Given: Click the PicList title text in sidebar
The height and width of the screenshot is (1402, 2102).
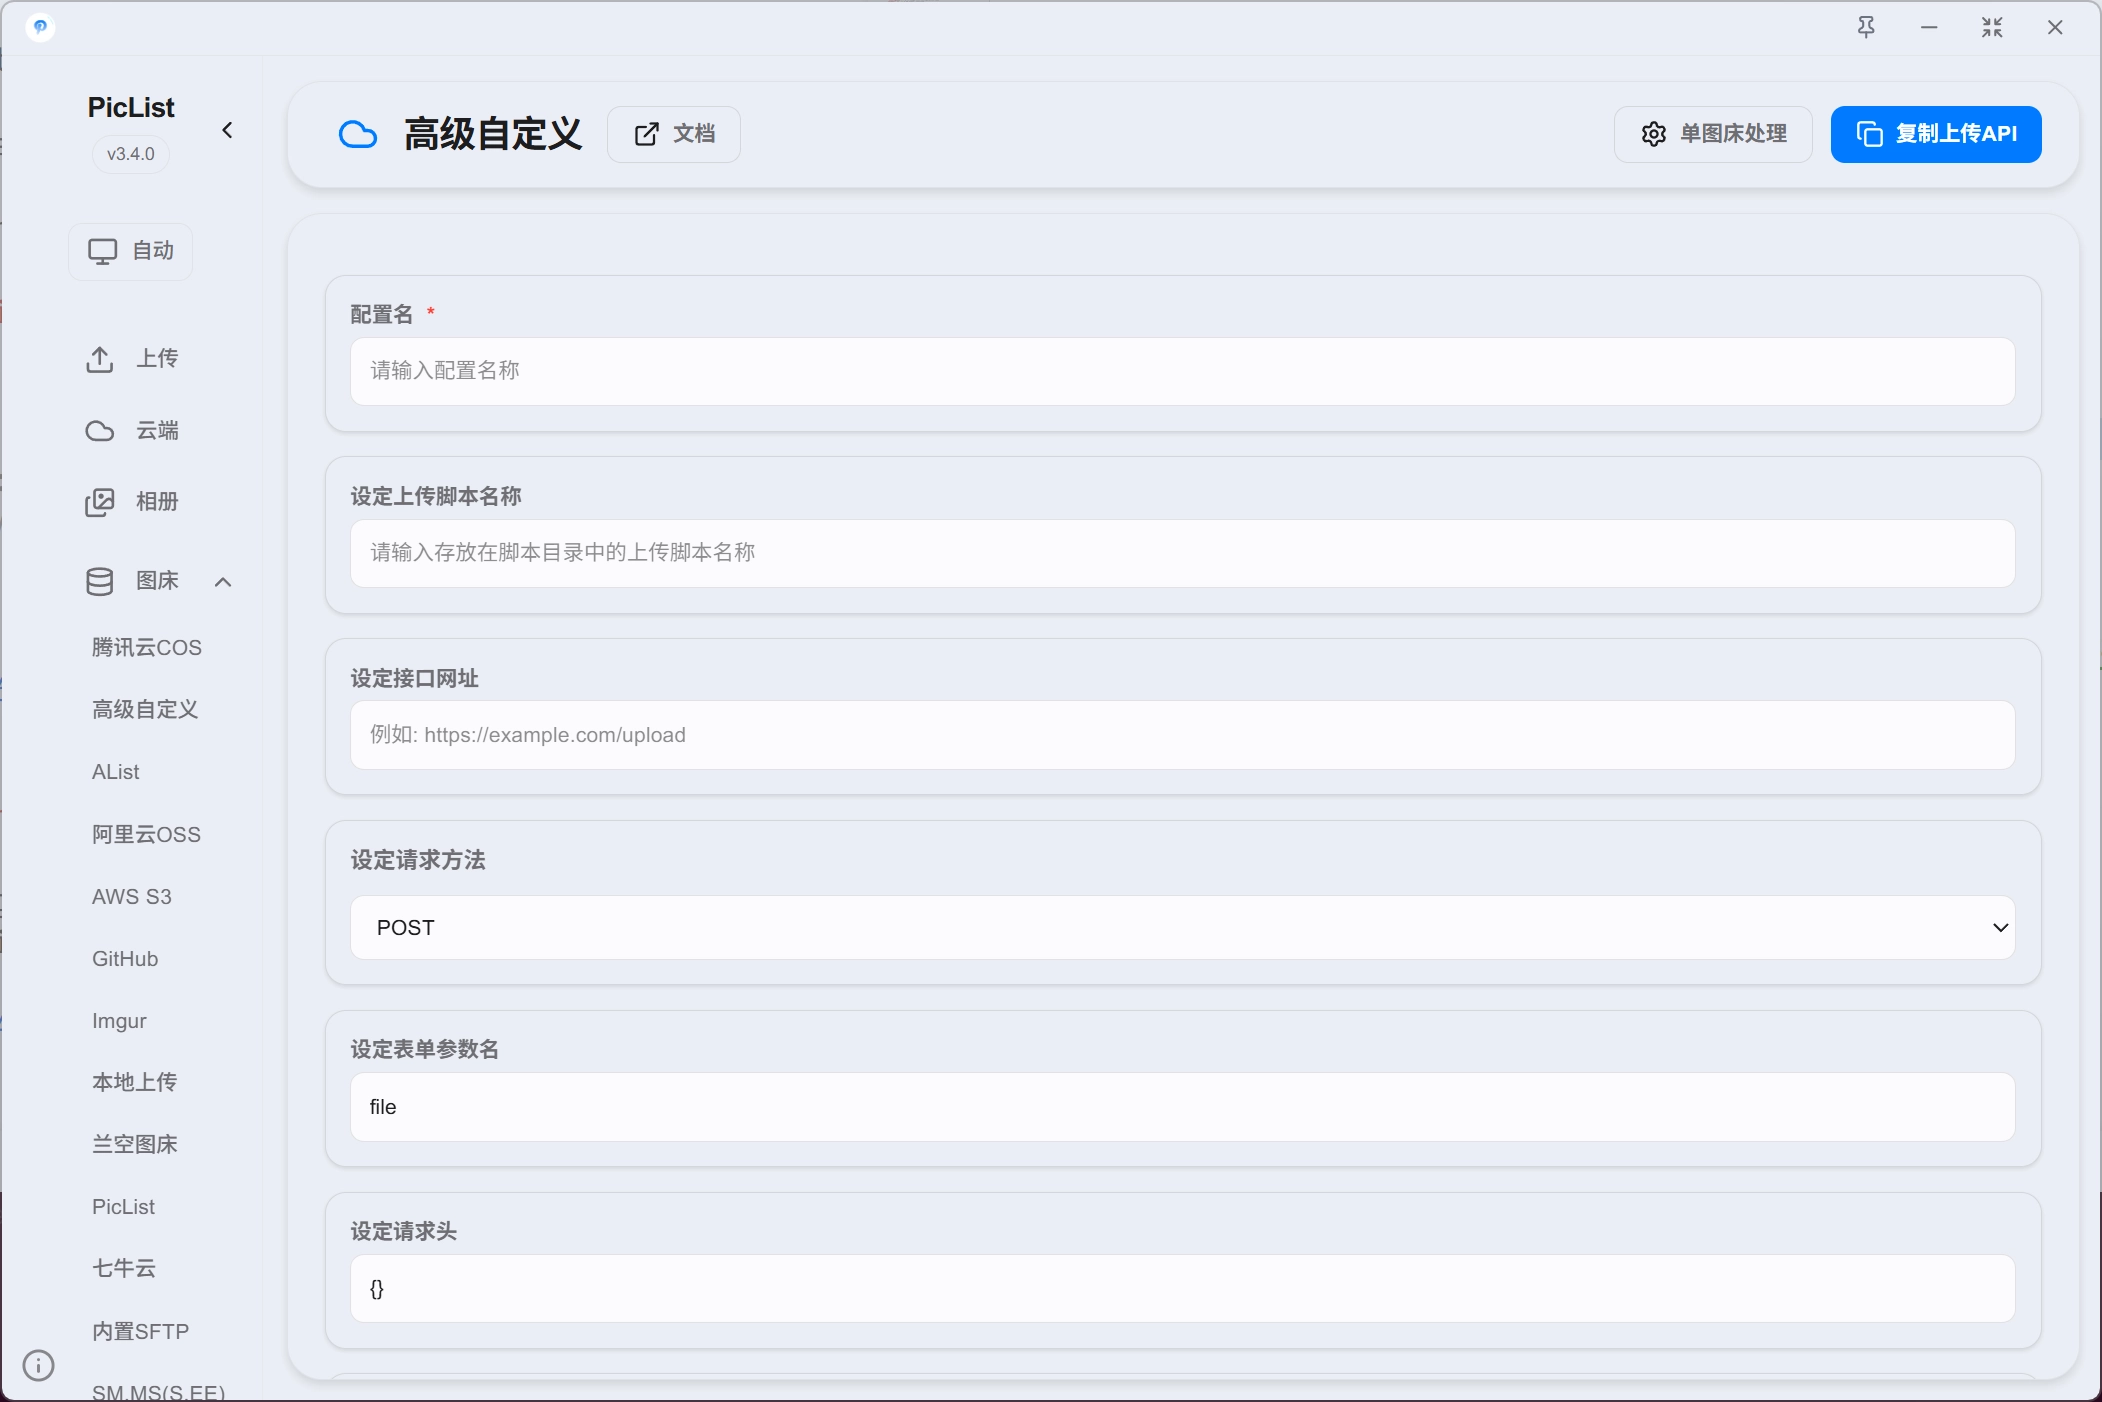Looking at the screenshot, I should point(131,107).
